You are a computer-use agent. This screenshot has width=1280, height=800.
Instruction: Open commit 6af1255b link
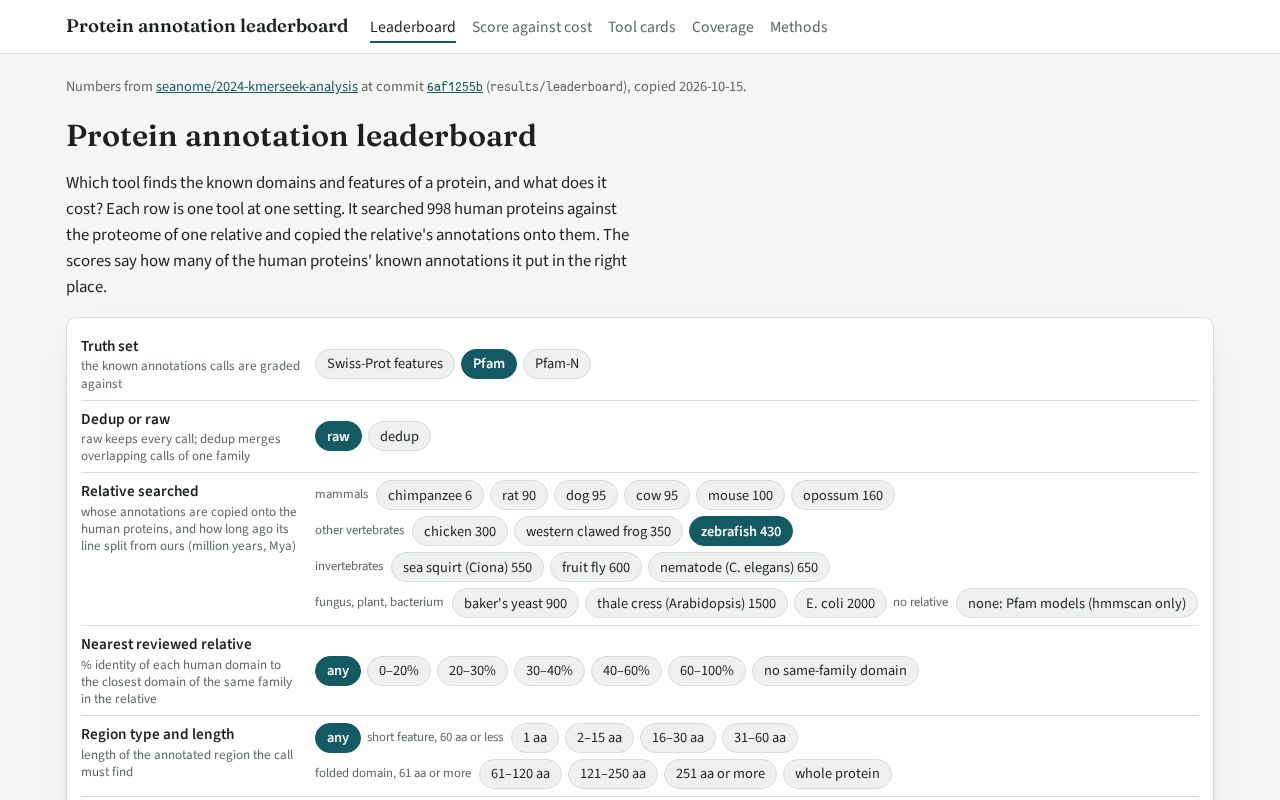[x=455, y=86]
